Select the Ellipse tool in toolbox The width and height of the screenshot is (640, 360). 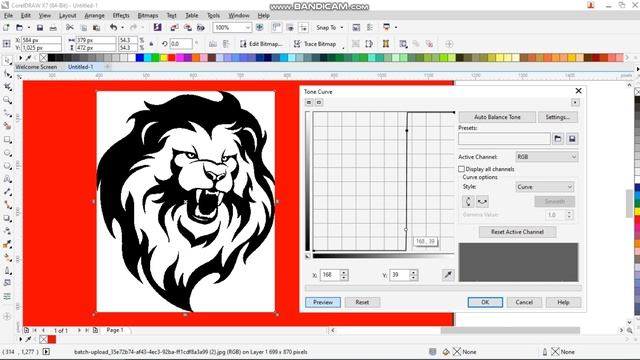(x=7, y=153)
